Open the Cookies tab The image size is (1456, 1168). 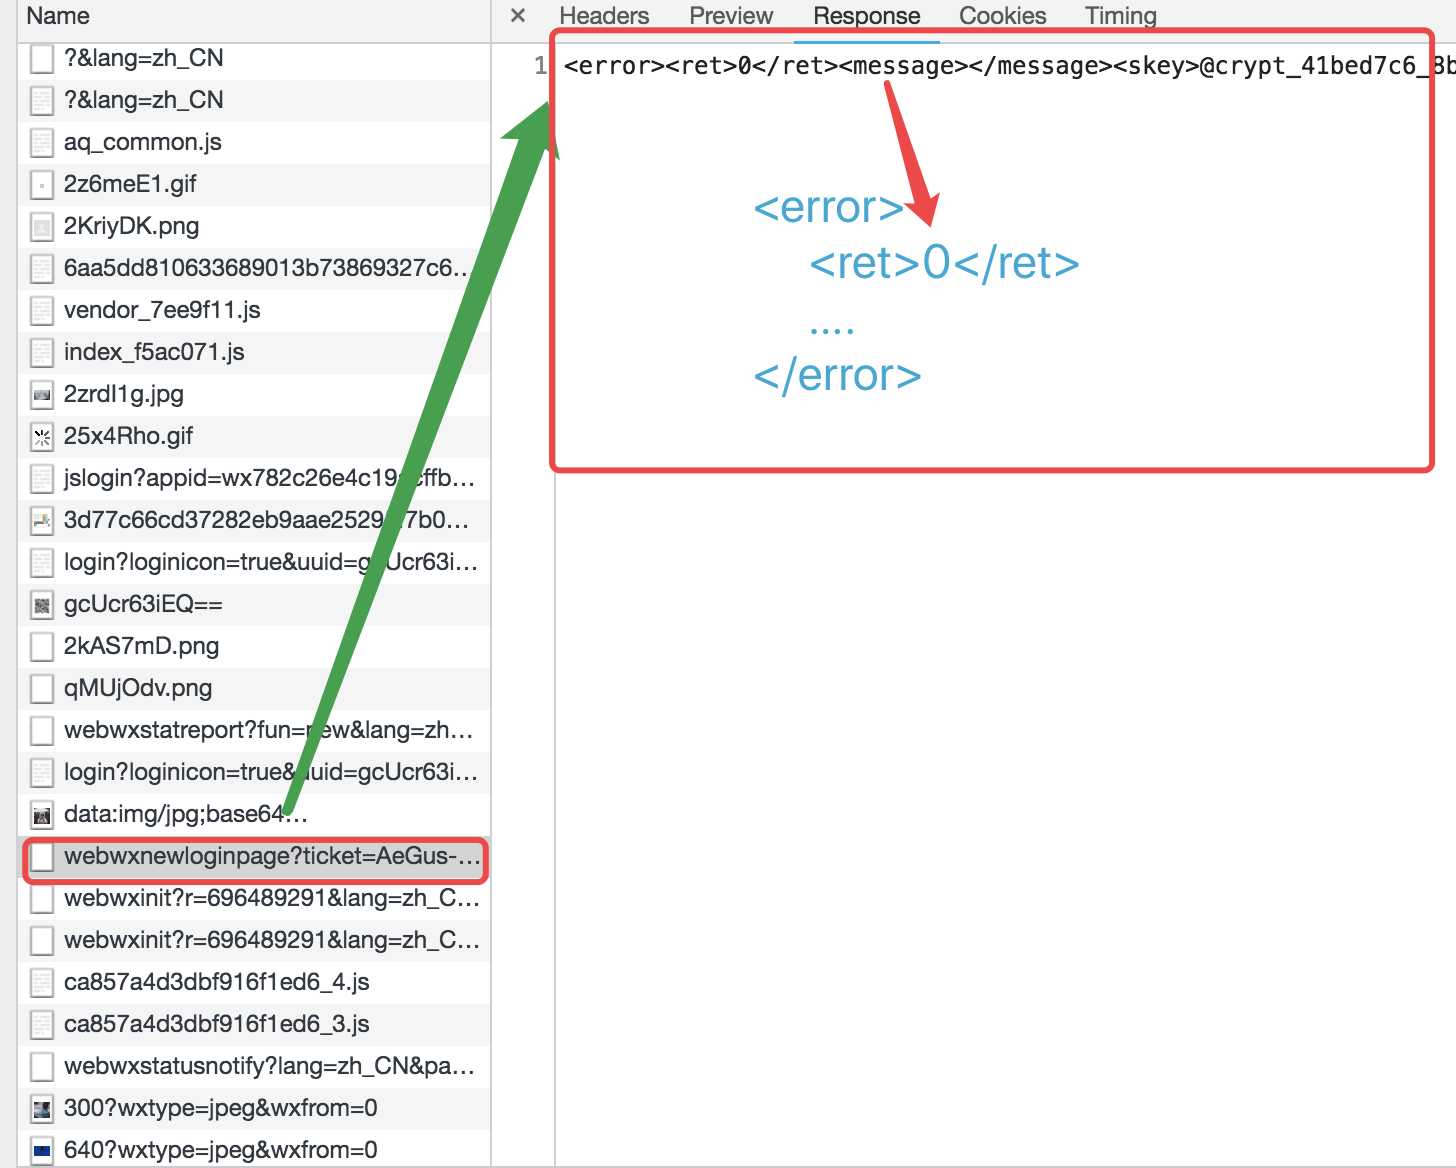[1002, 15]
